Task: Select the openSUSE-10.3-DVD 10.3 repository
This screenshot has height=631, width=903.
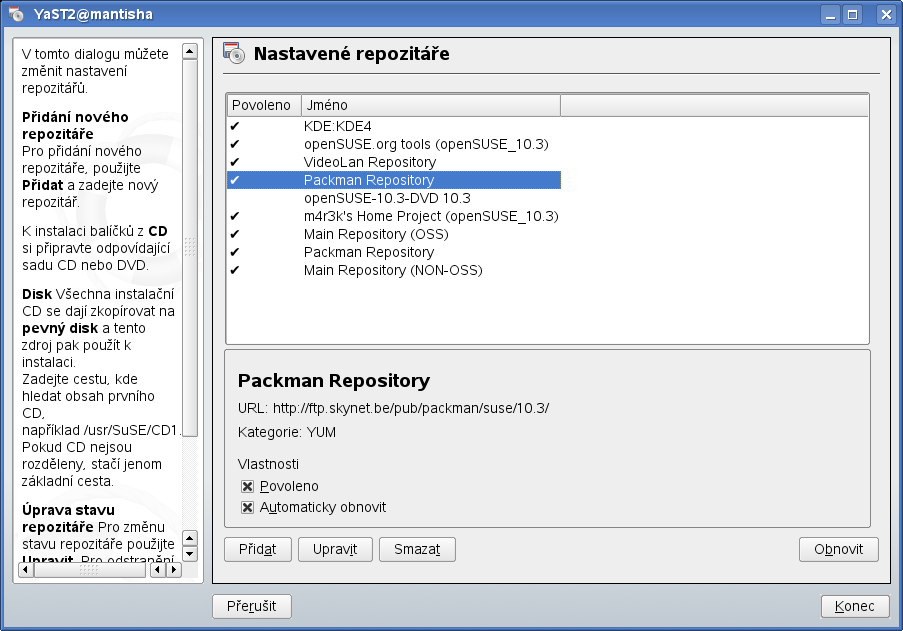Action: click(x=394, y=198)
